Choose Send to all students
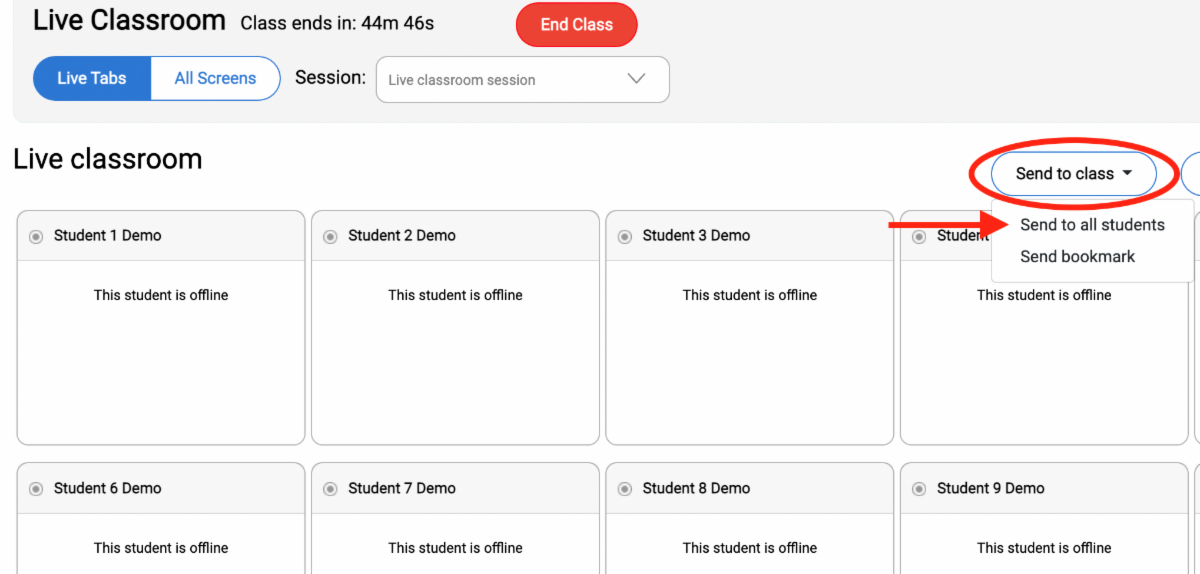The image size is (1200, 574). coord(1092,225)
